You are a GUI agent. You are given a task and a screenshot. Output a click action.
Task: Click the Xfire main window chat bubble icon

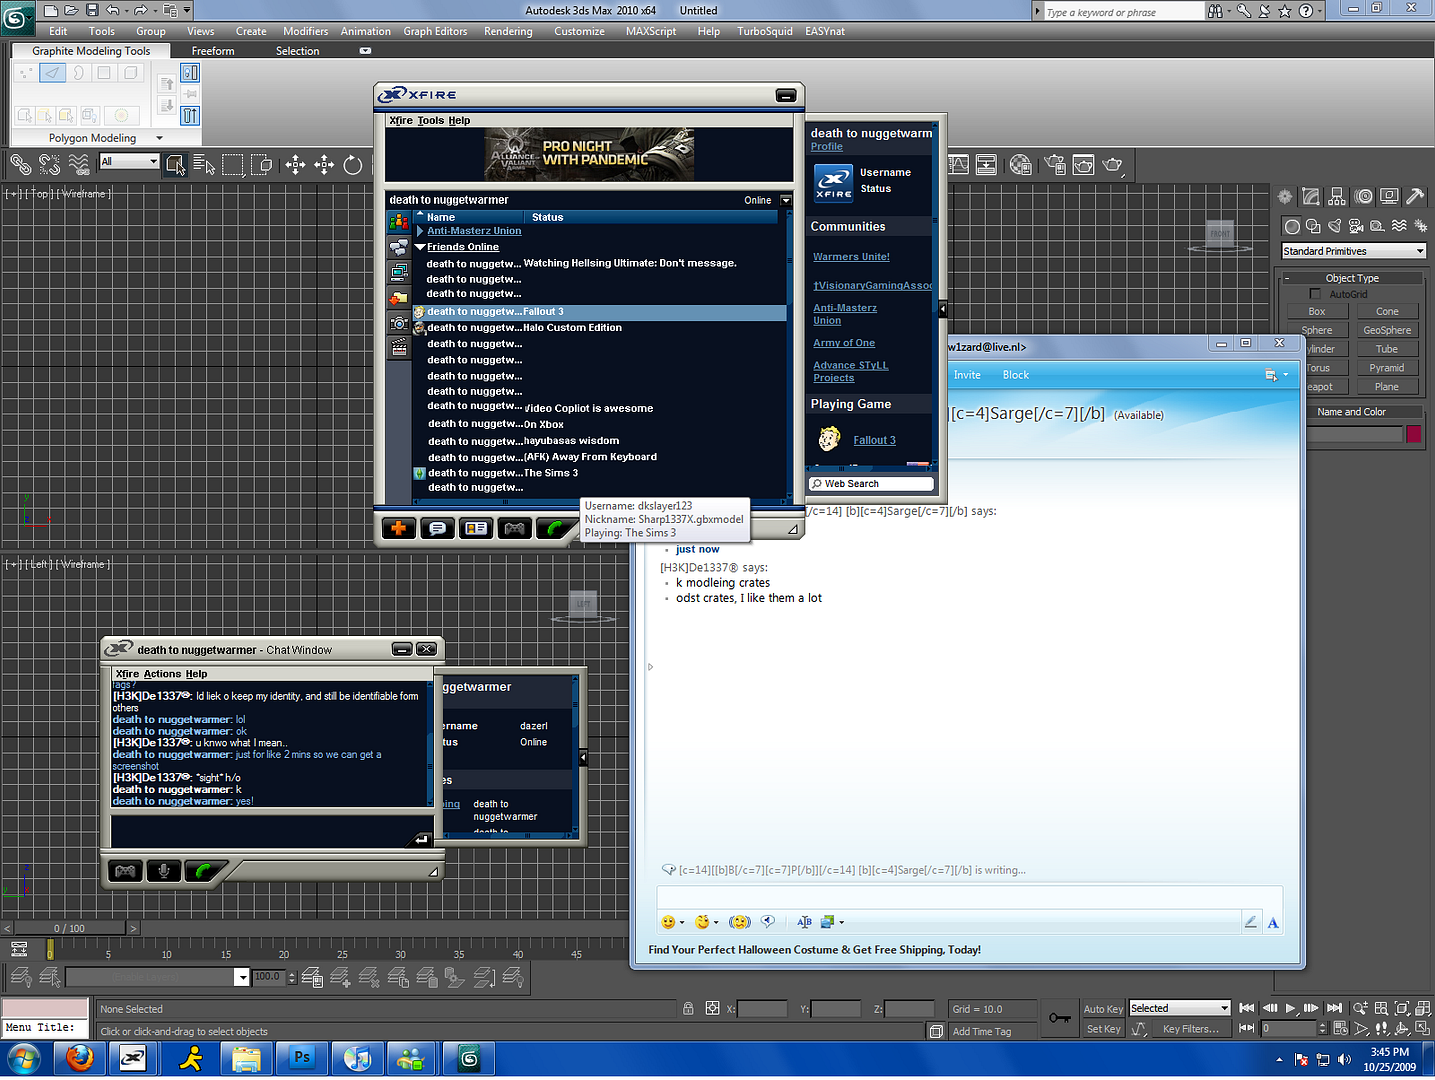(437, 528)
